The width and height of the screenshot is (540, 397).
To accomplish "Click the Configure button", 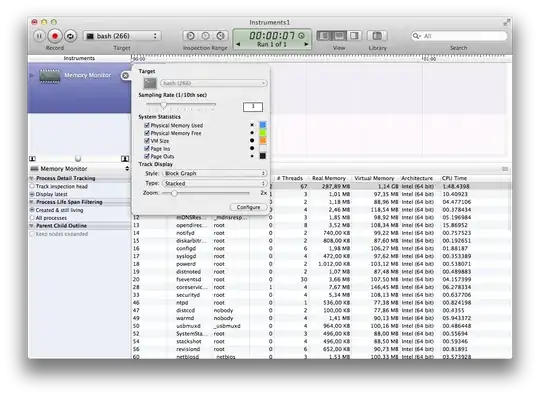I will click(248, 207).
